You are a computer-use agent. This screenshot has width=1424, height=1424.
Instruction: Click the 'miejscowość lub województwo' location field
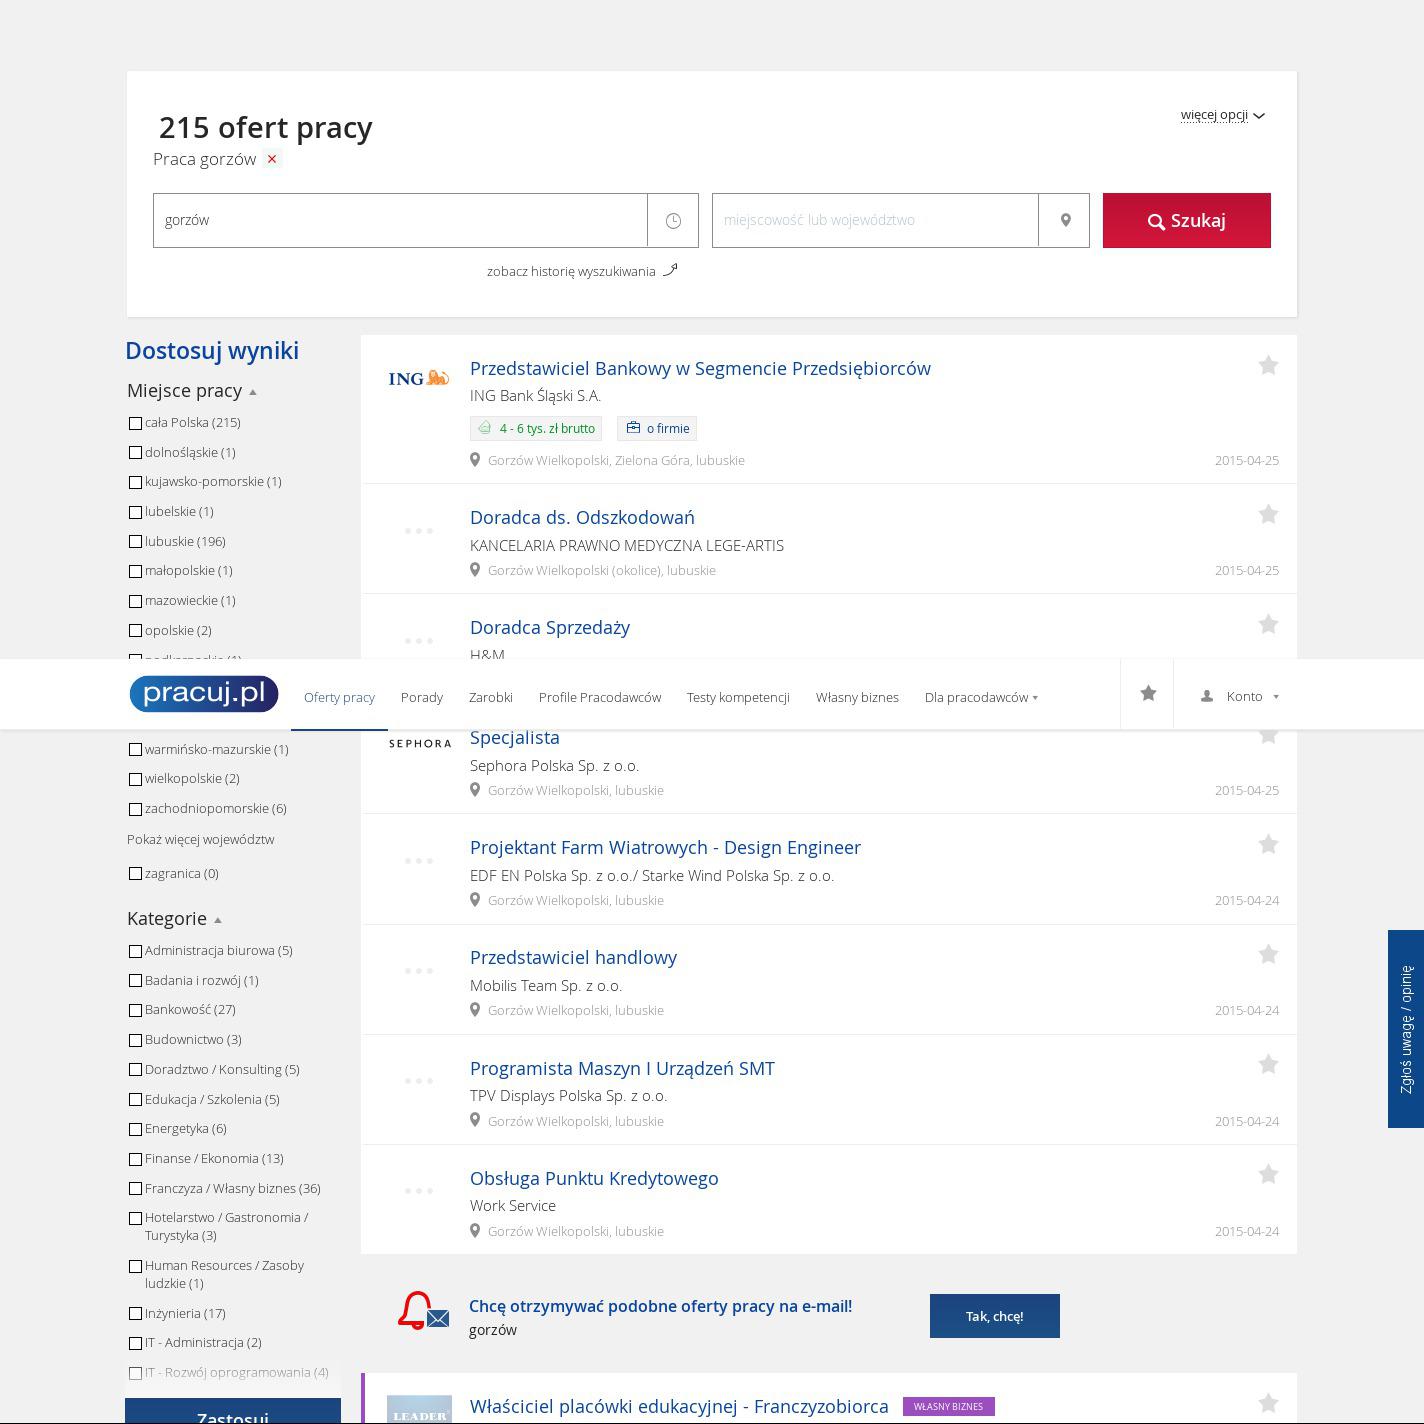875,220
